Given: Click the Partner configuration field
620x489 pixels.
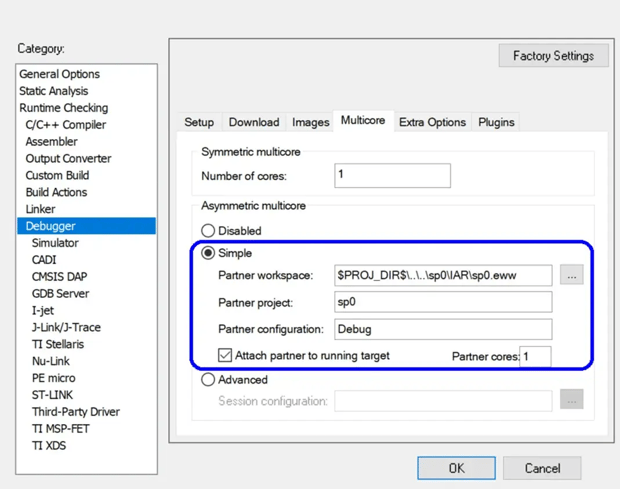Looking at the screenshot, I should (x=443, y=329).
